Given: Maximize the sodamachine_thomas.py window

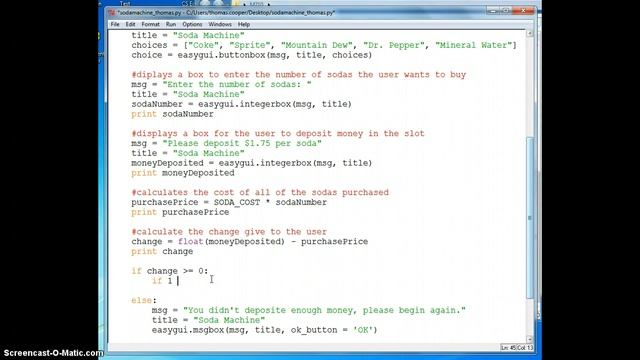Looking at the screenshot, I should point(506,11).
